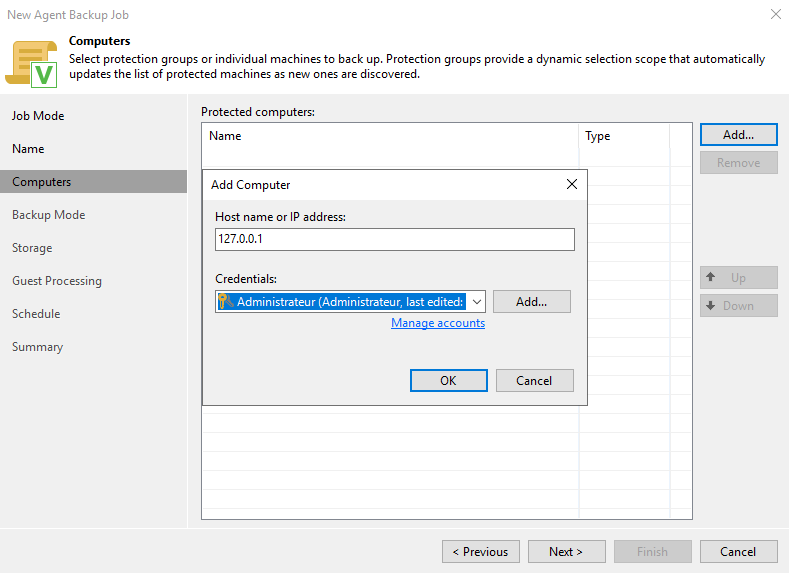Sort by the Type column header
The image size is (789, 573).
click(x=624, y=136)
